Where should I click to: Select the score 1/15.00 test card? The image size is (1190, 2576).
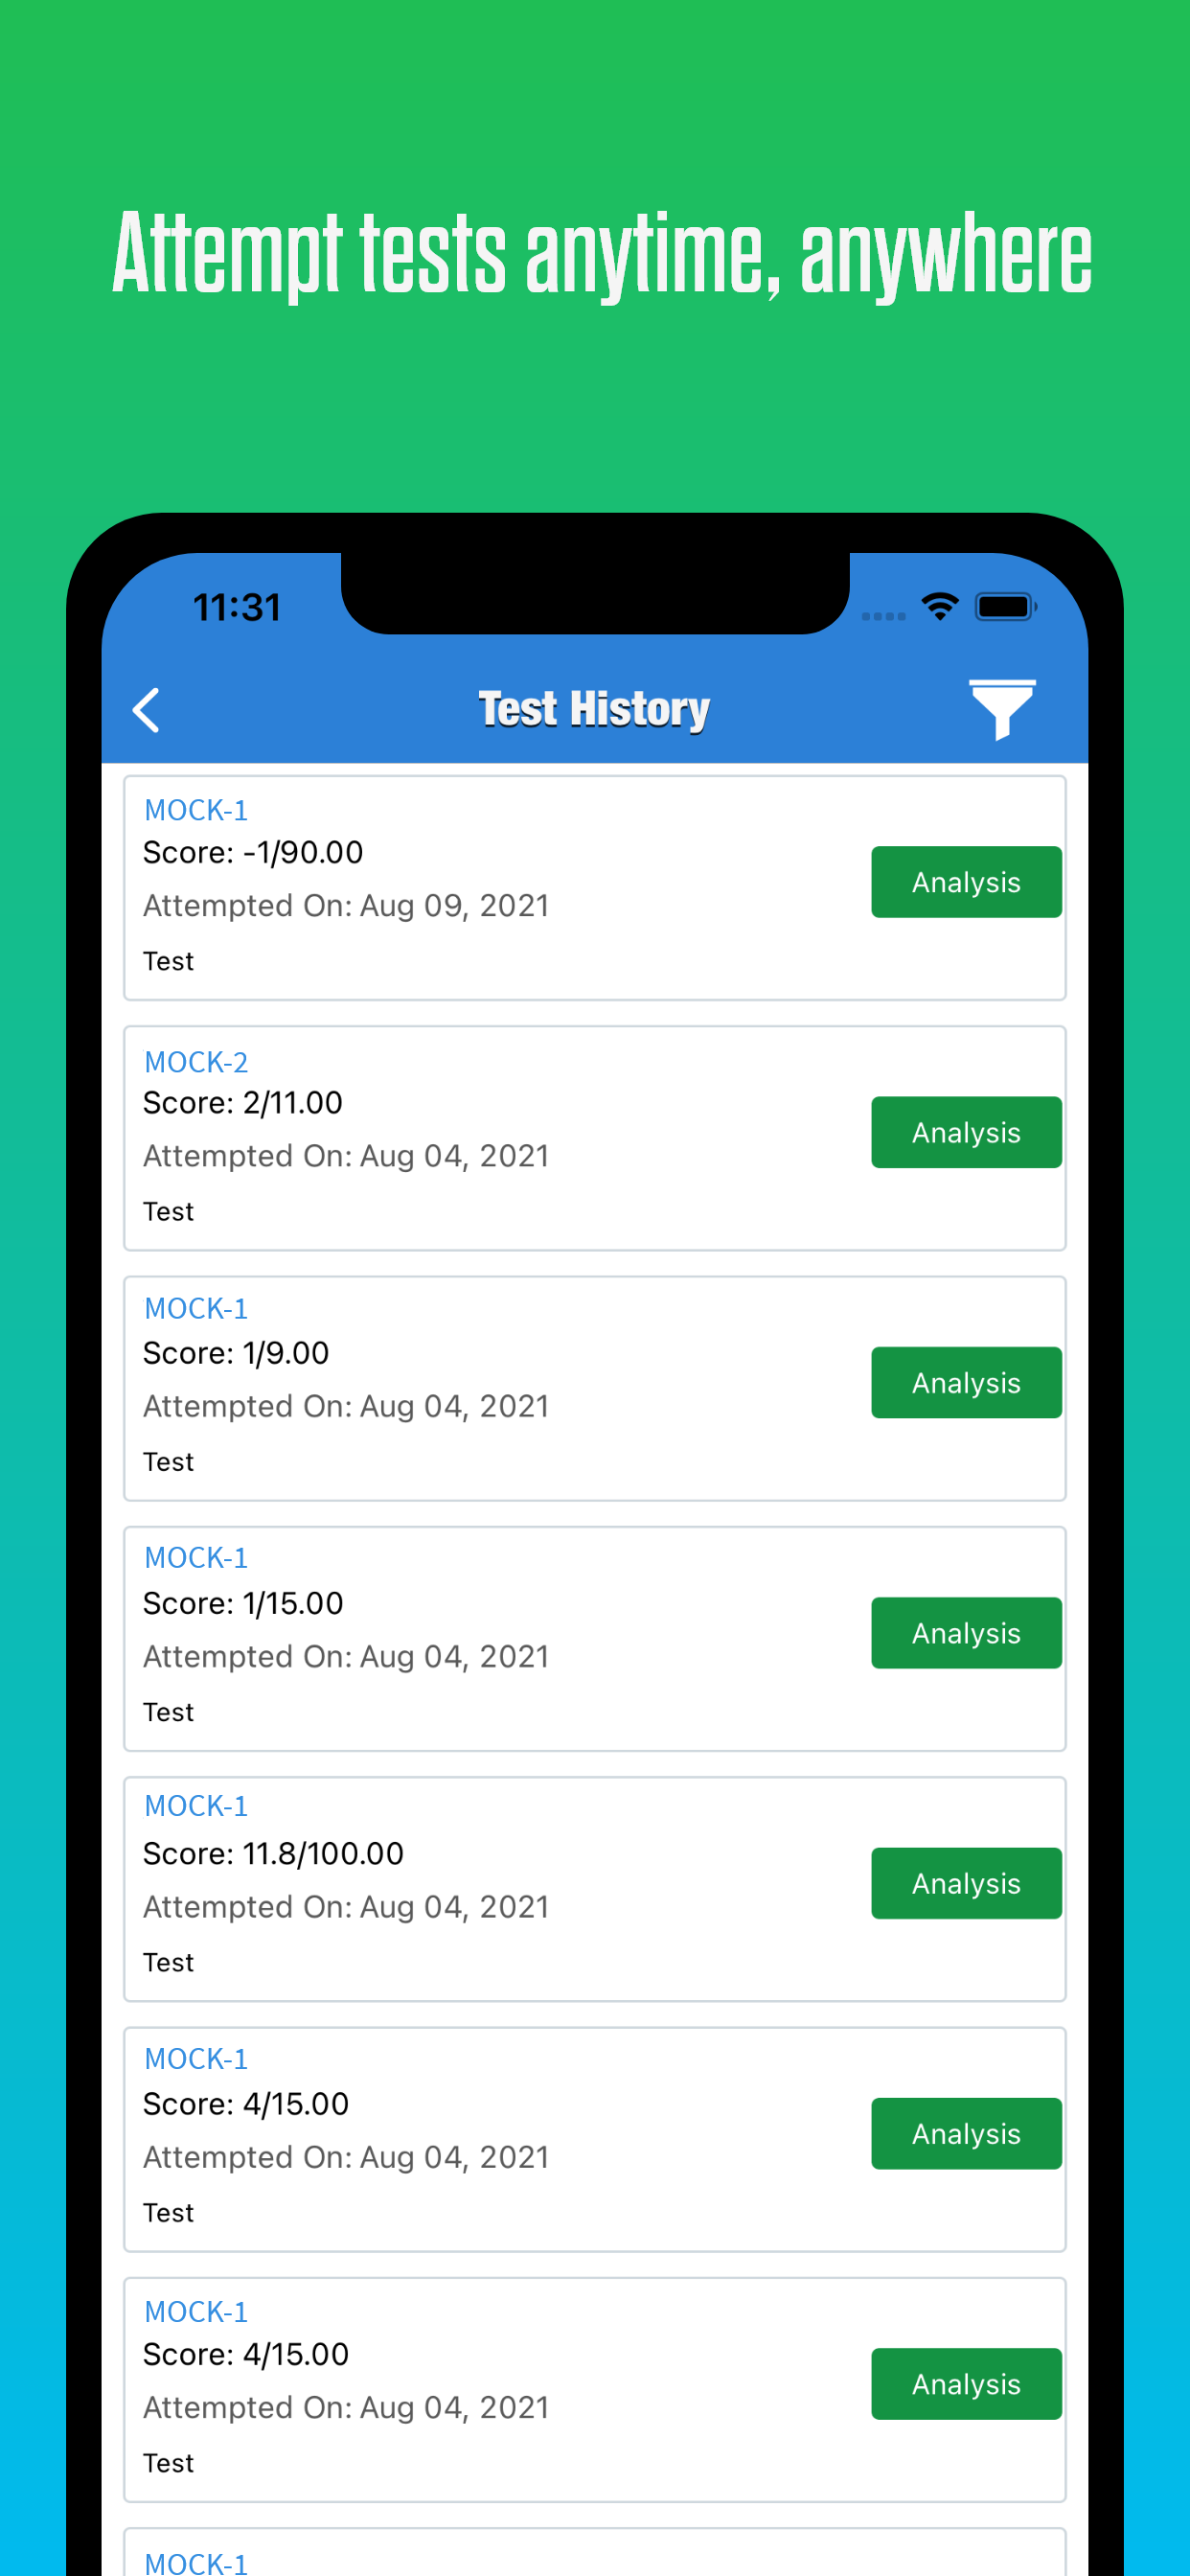click(x=595, y=1639)
